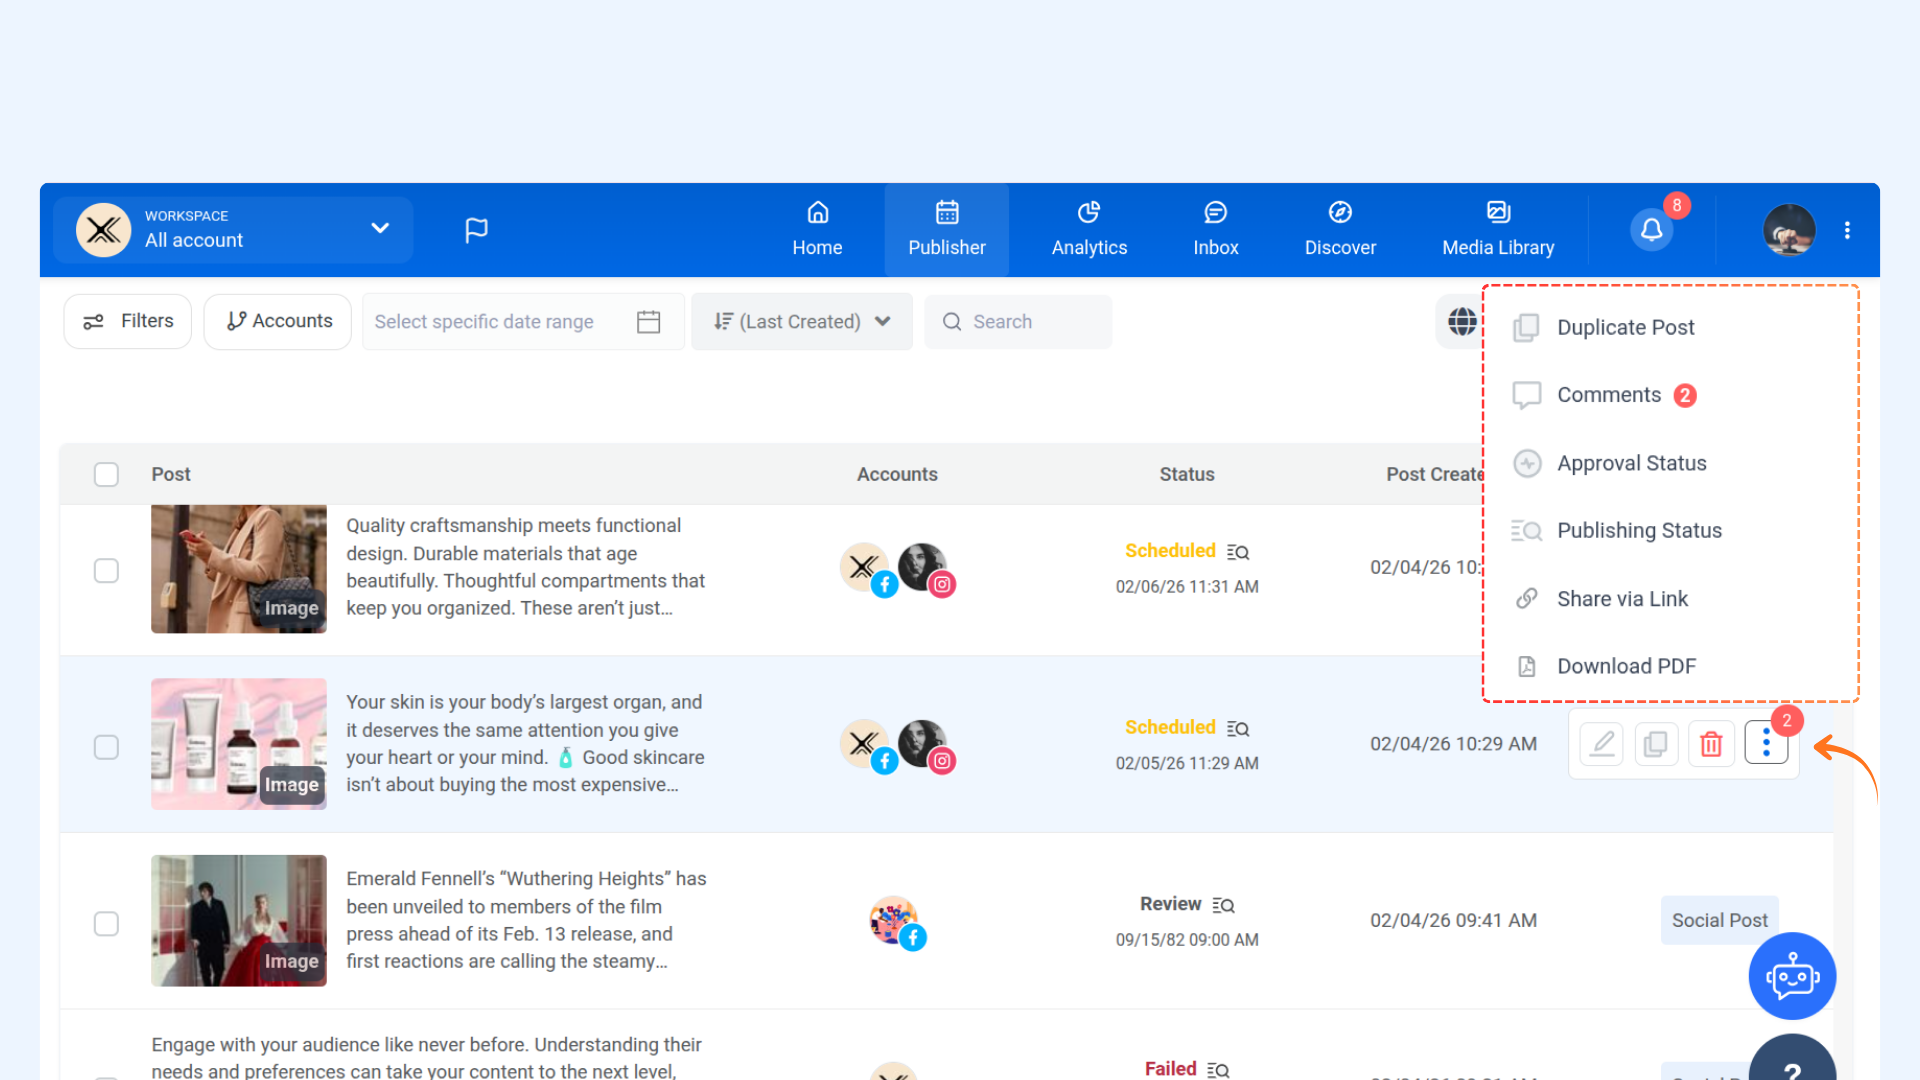Viewport: 1920px width, 1080px height.
Task: Expand the workspace All account dropdown
Action: tap(379, 228)
